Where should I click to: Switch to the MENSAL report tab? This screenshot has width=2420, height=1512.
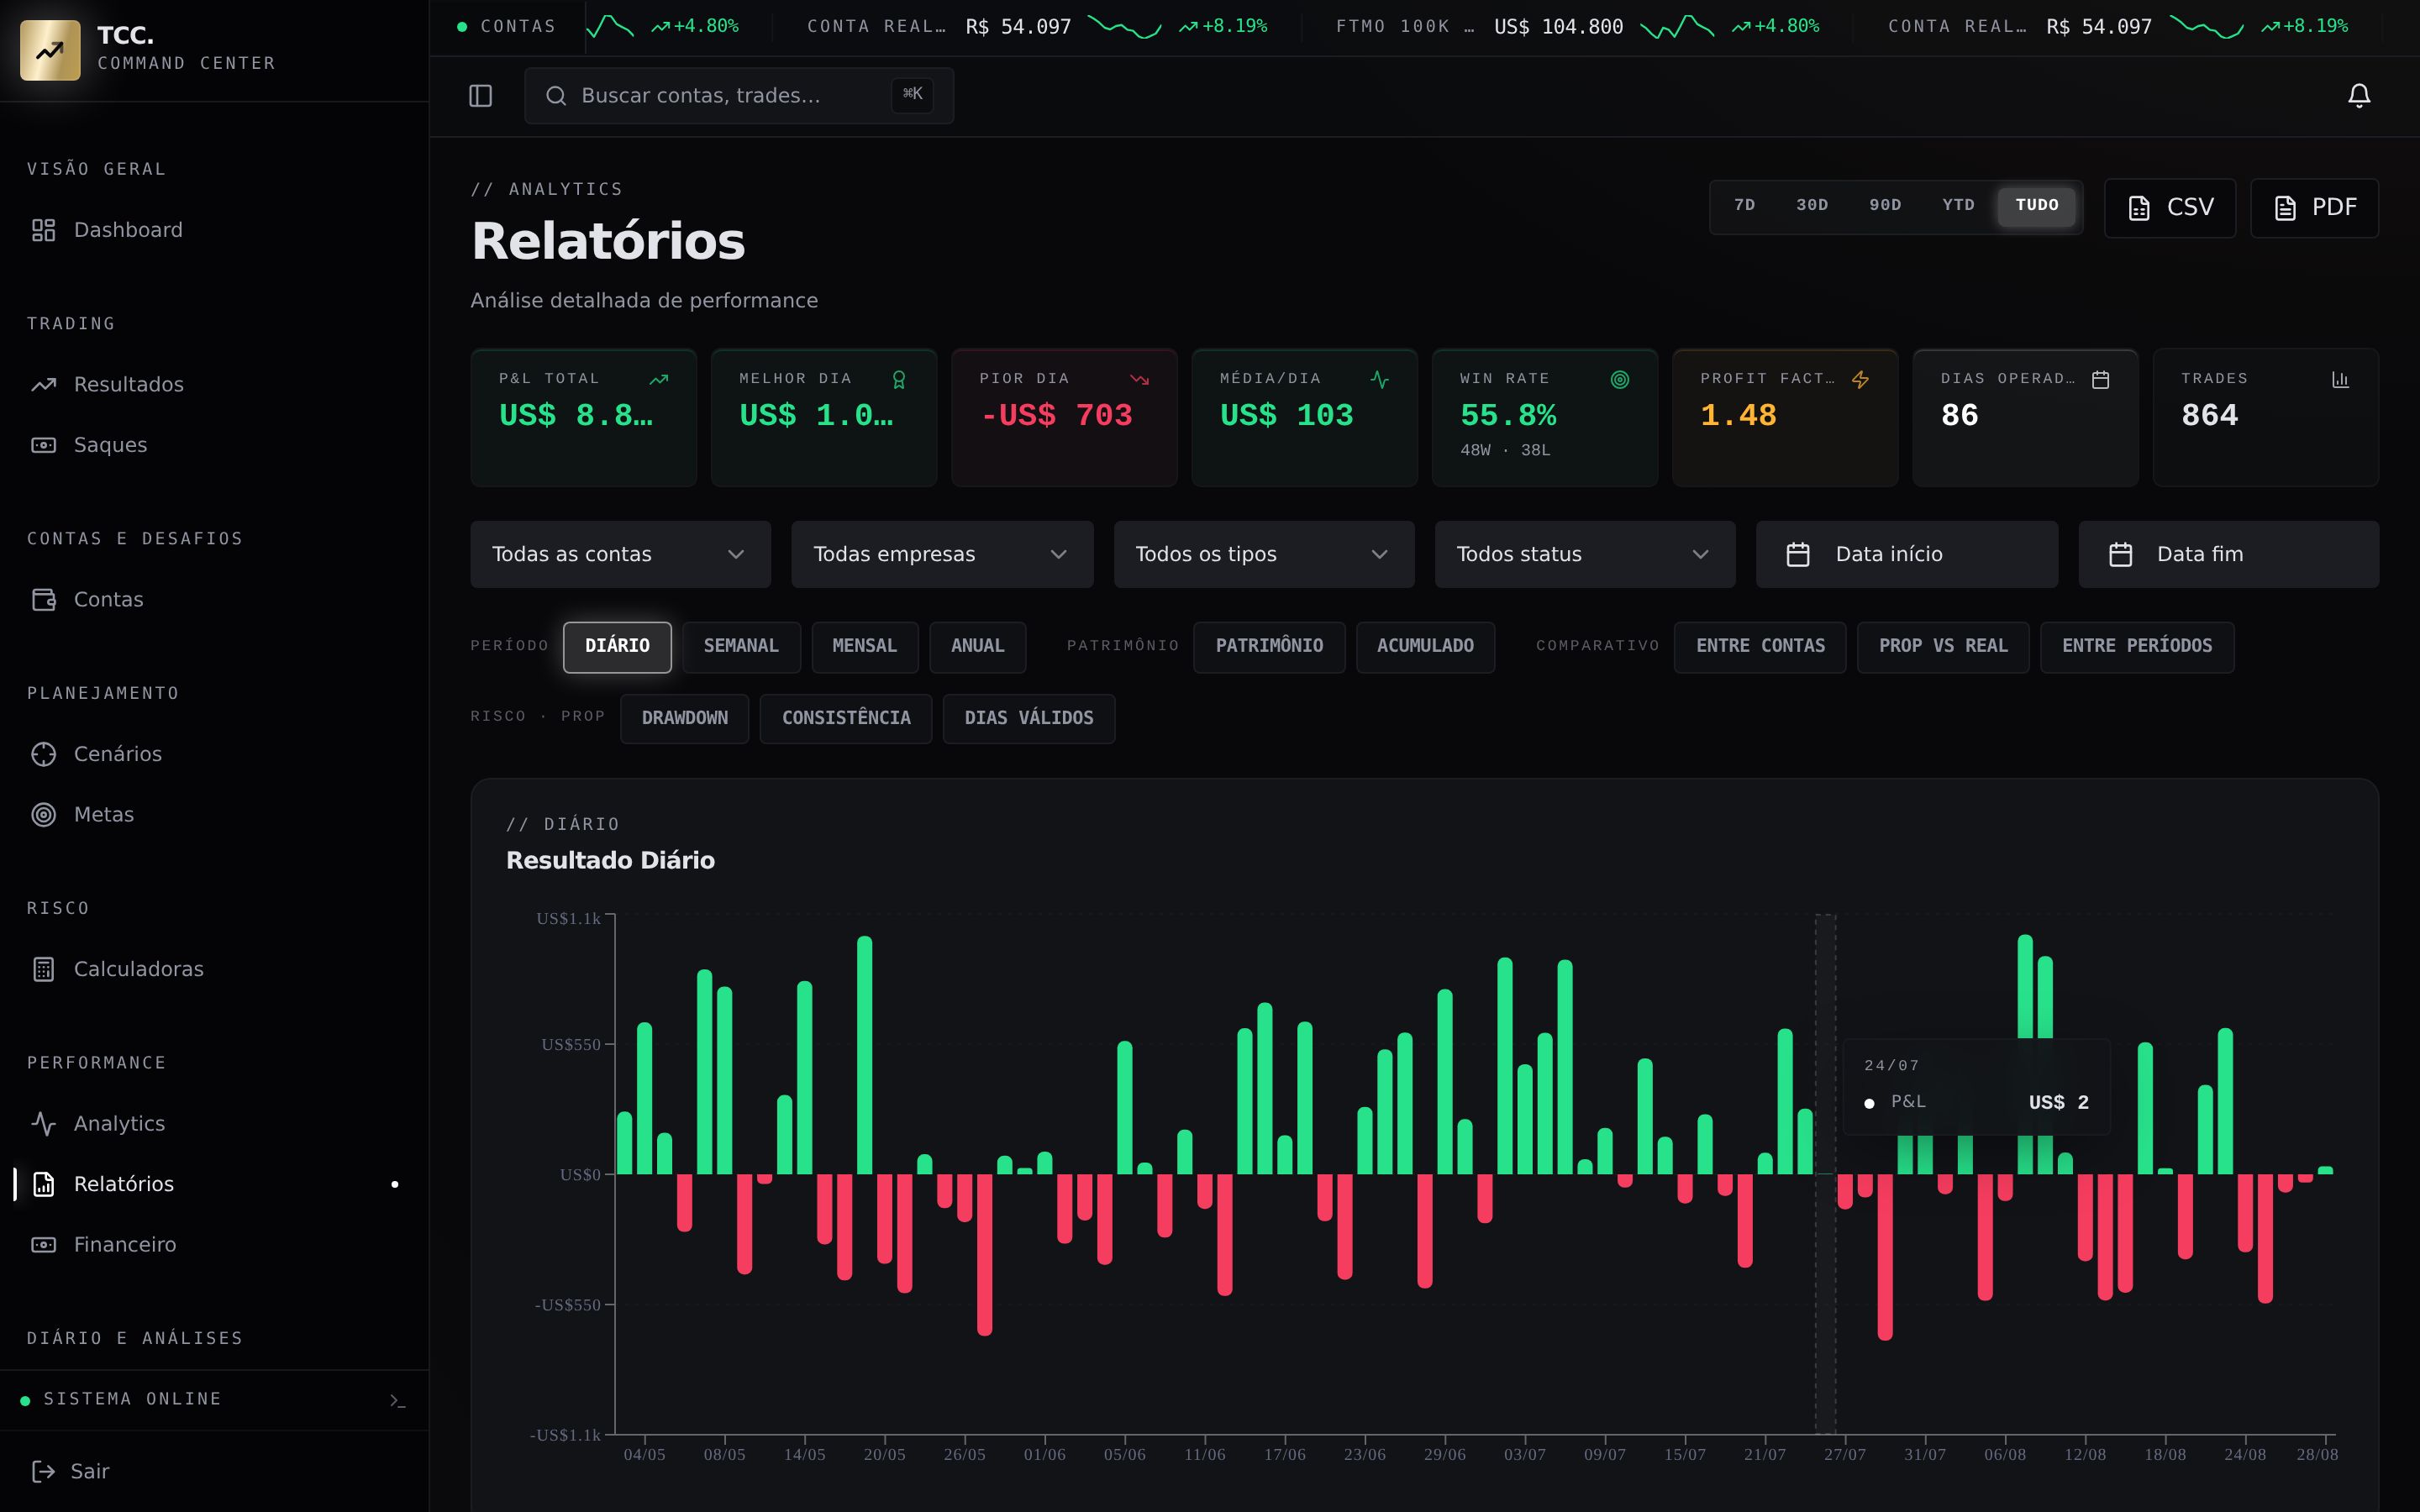pyautogui.click(x=865, y=646)
